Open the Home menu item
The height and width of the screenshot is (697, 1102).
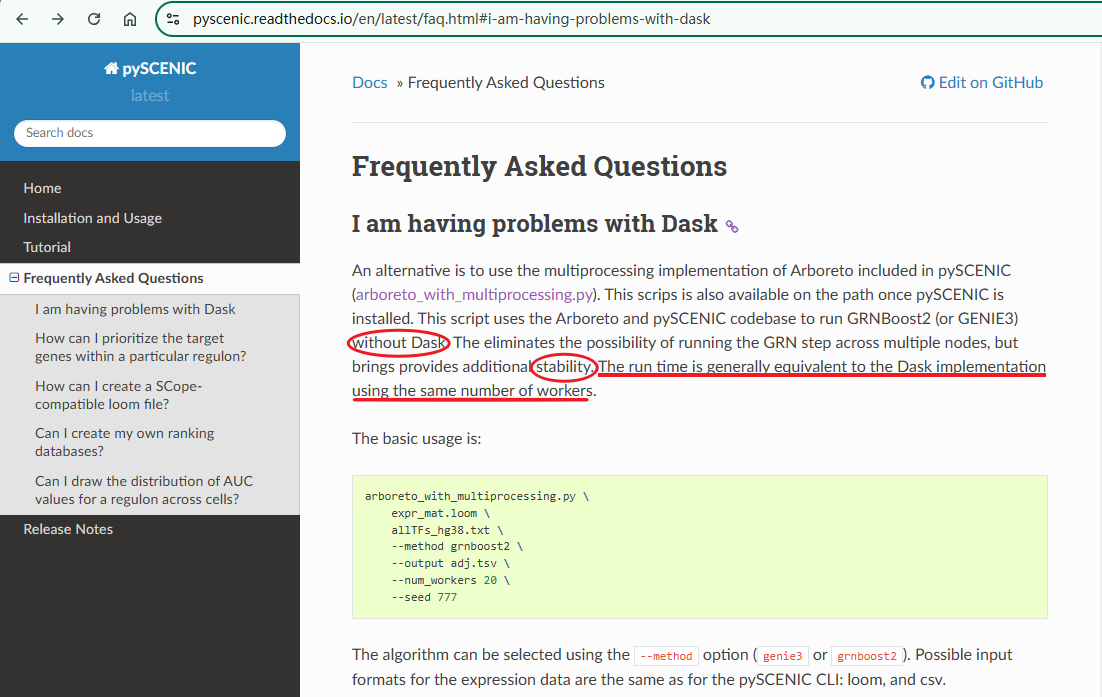[42, 188]
